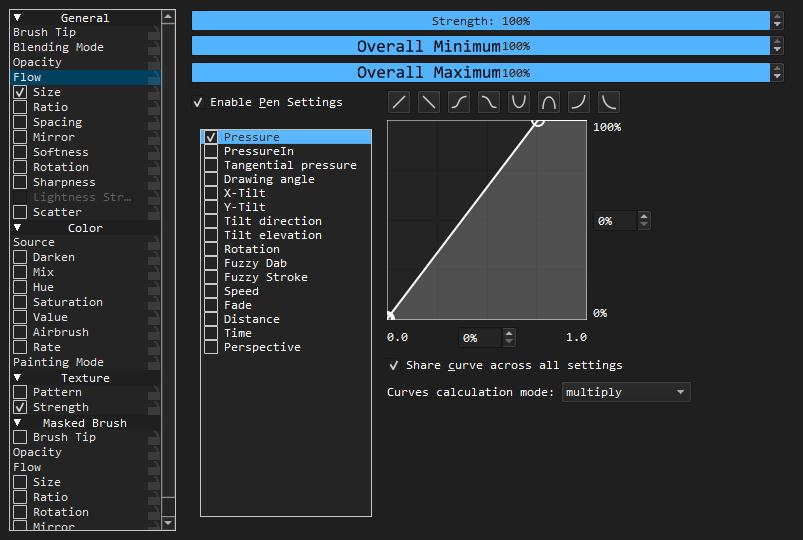This screenshot has height=540, width=803.
Task: Select the linear descending curve preset
Action: 429,102
